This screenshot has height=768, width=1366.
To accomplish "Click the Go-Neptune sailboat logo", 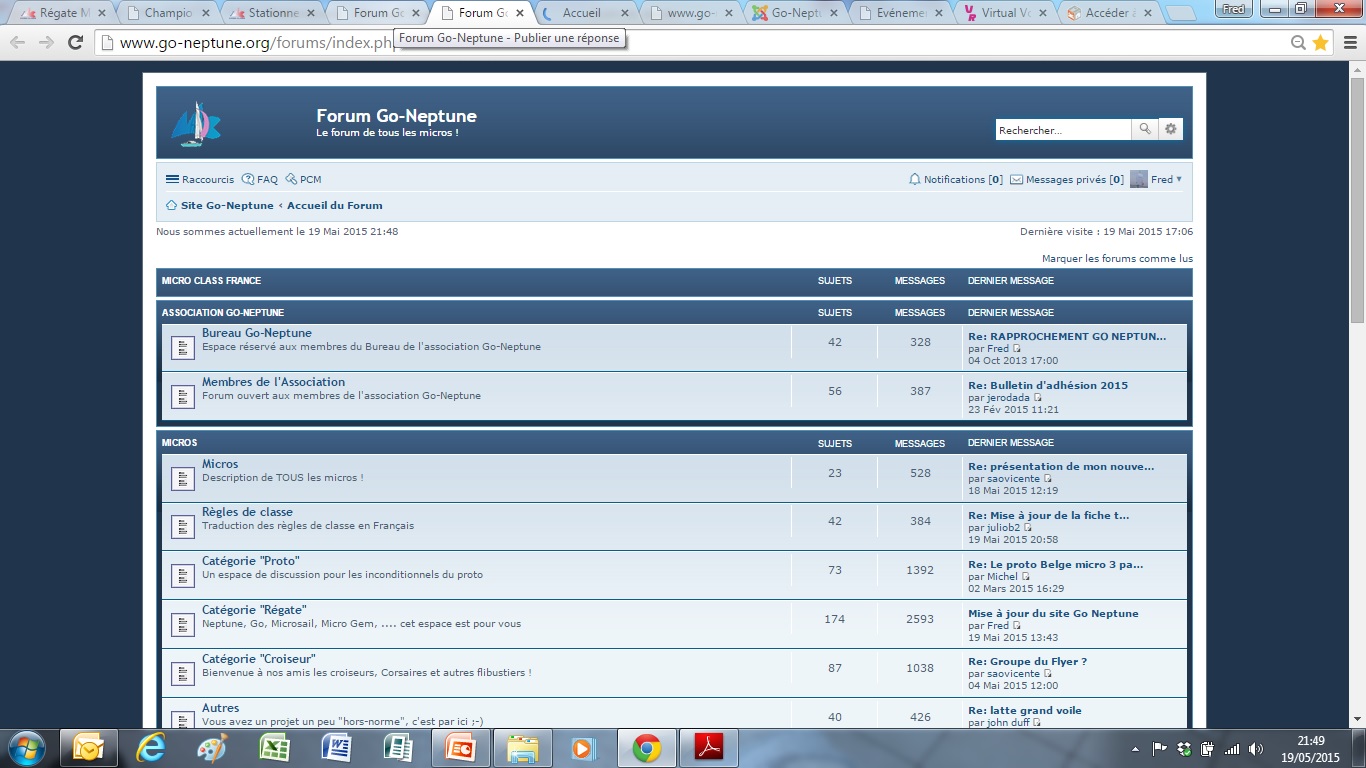I will [195, 124].
